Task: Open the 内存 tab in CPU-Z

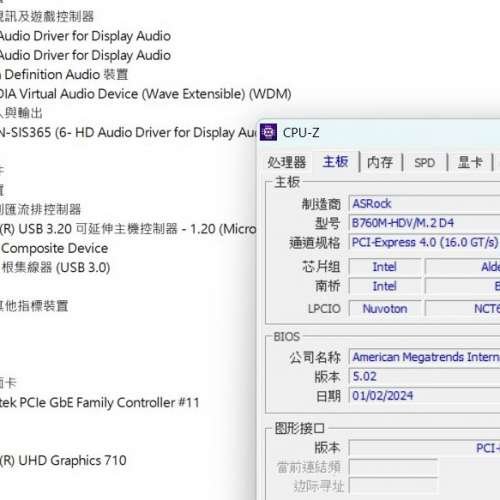Action: [x=380, y=162]
